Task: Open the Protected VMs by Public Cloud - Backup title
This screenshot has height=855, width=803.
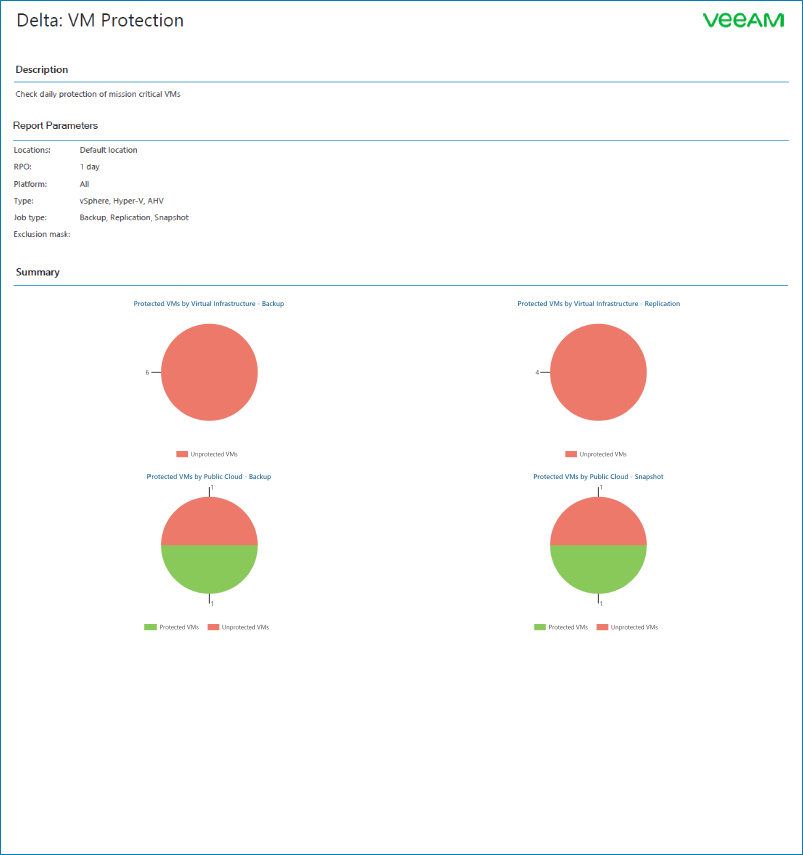Action: click(209, 477)
